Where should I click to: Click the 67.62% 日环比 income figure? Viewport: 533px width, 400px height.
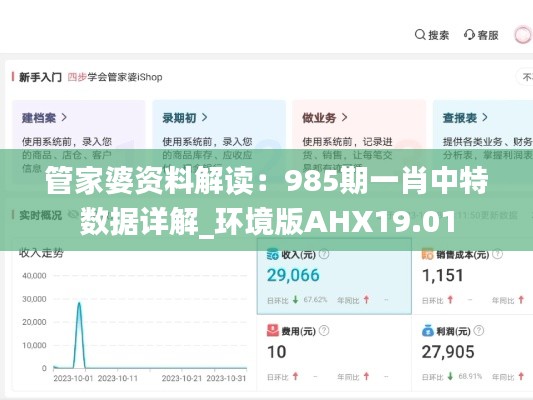click(315, 300)
